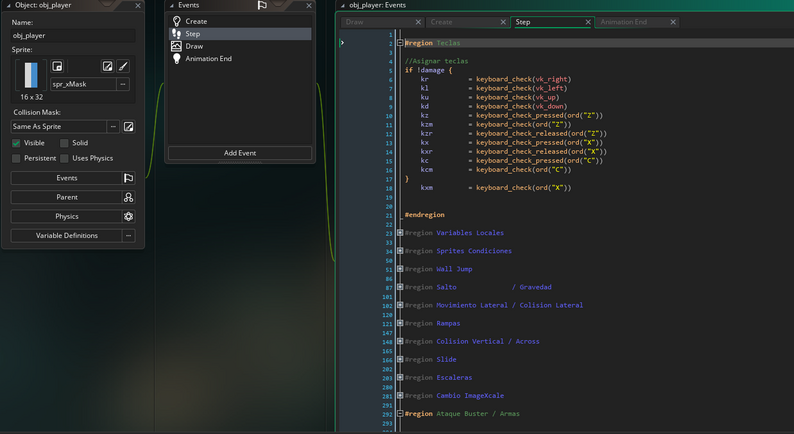794x434 pixels.
Task: Open the Parent hierarchy icon
Action: tap(128, 197)
